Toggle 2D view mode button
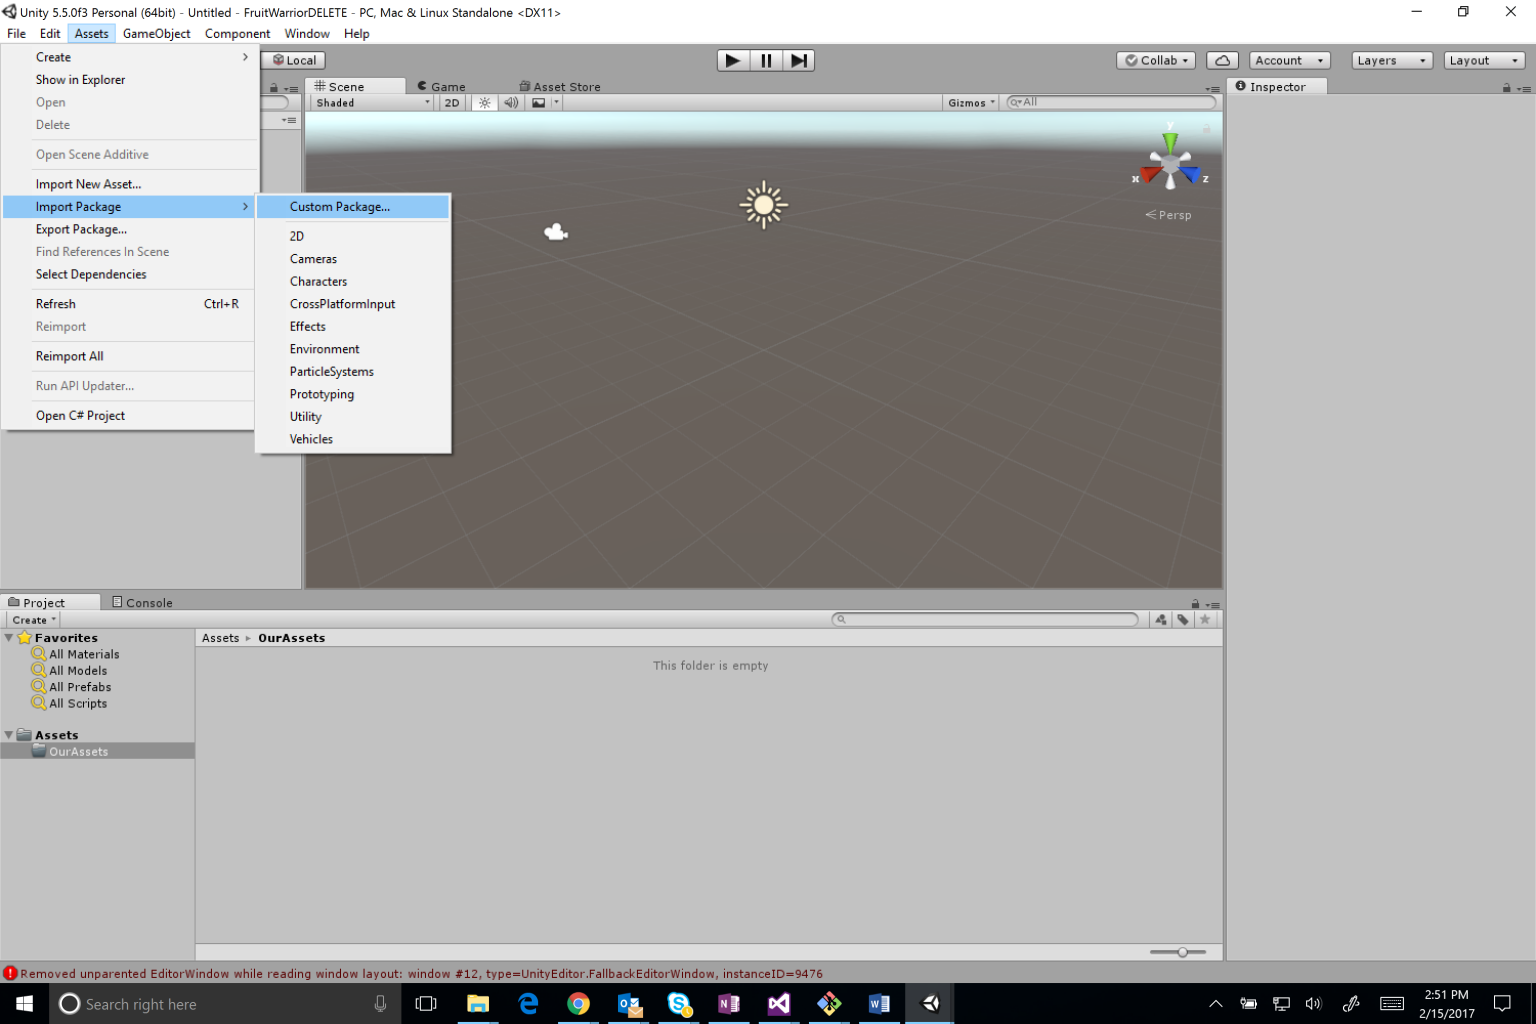Image resolution: width=1536 pixels, height=1024 pixels. [452, 103]
